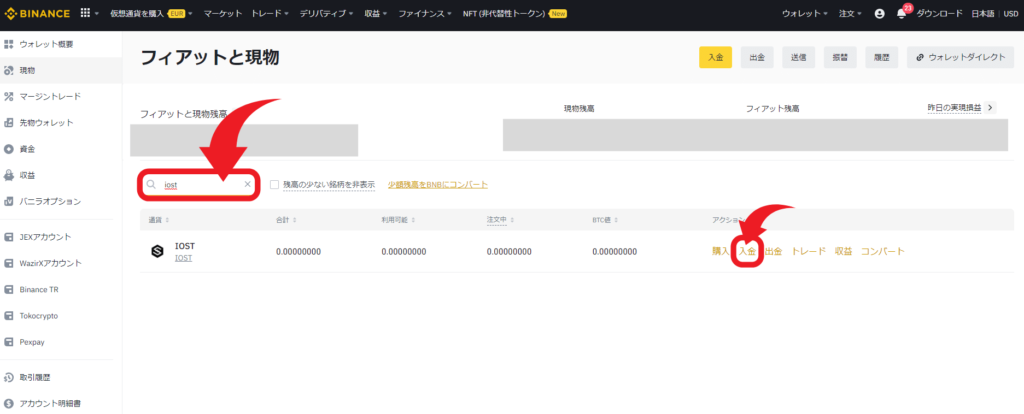
Task: Click コンバート in the IOST row
Action: (883, 251)
